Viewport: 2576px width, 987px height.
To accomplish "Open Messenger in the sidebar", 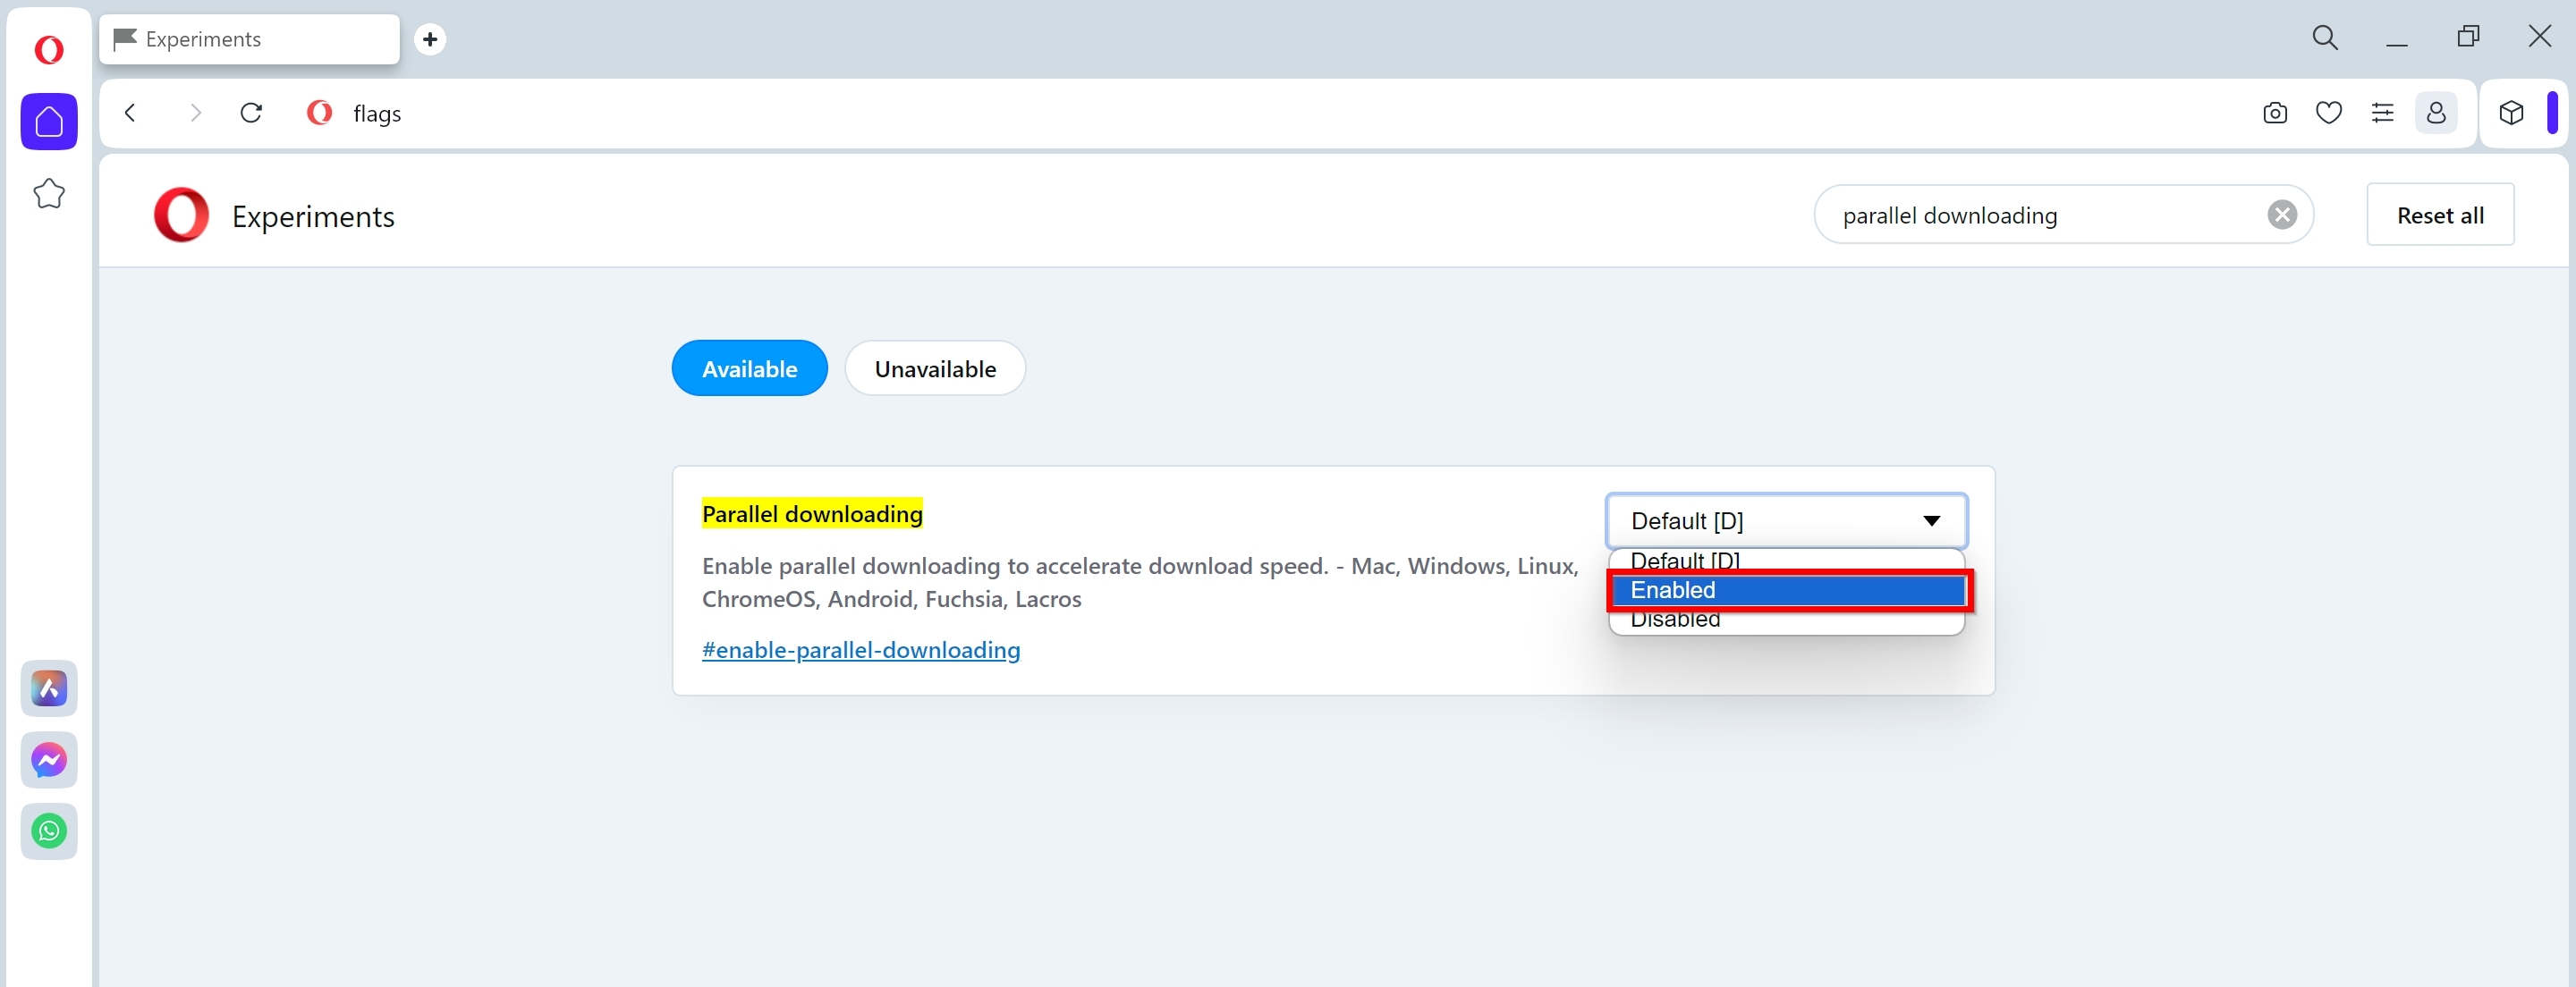I will (x=49, y=760).
